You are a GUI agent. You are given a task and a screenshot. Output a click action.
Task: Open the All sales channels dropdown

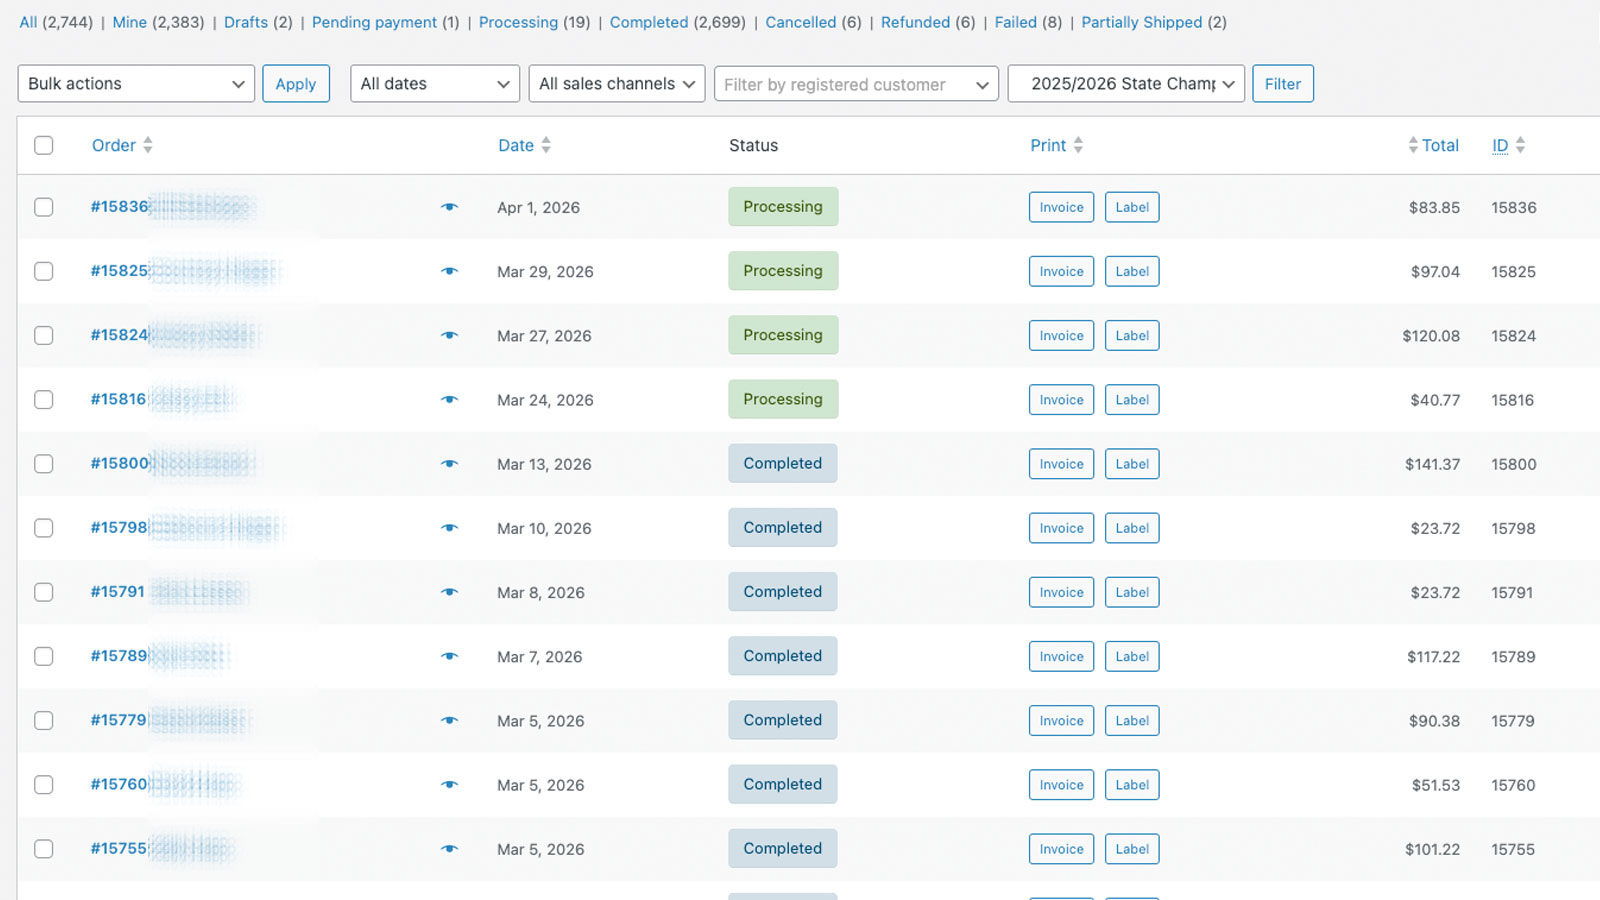(x=616, y=83)
